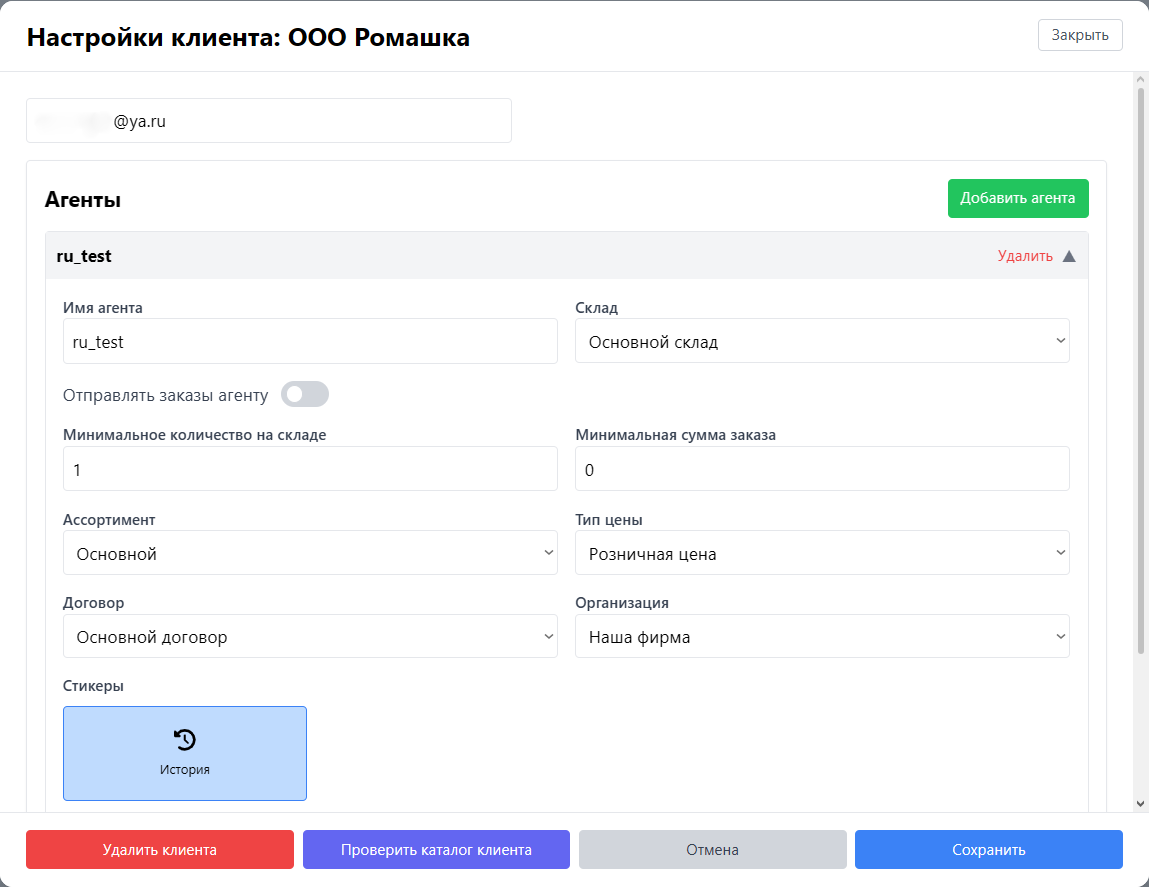1149x887 pixels.
Task: Open the Тип цены dropdown
Action: point(822,553)
